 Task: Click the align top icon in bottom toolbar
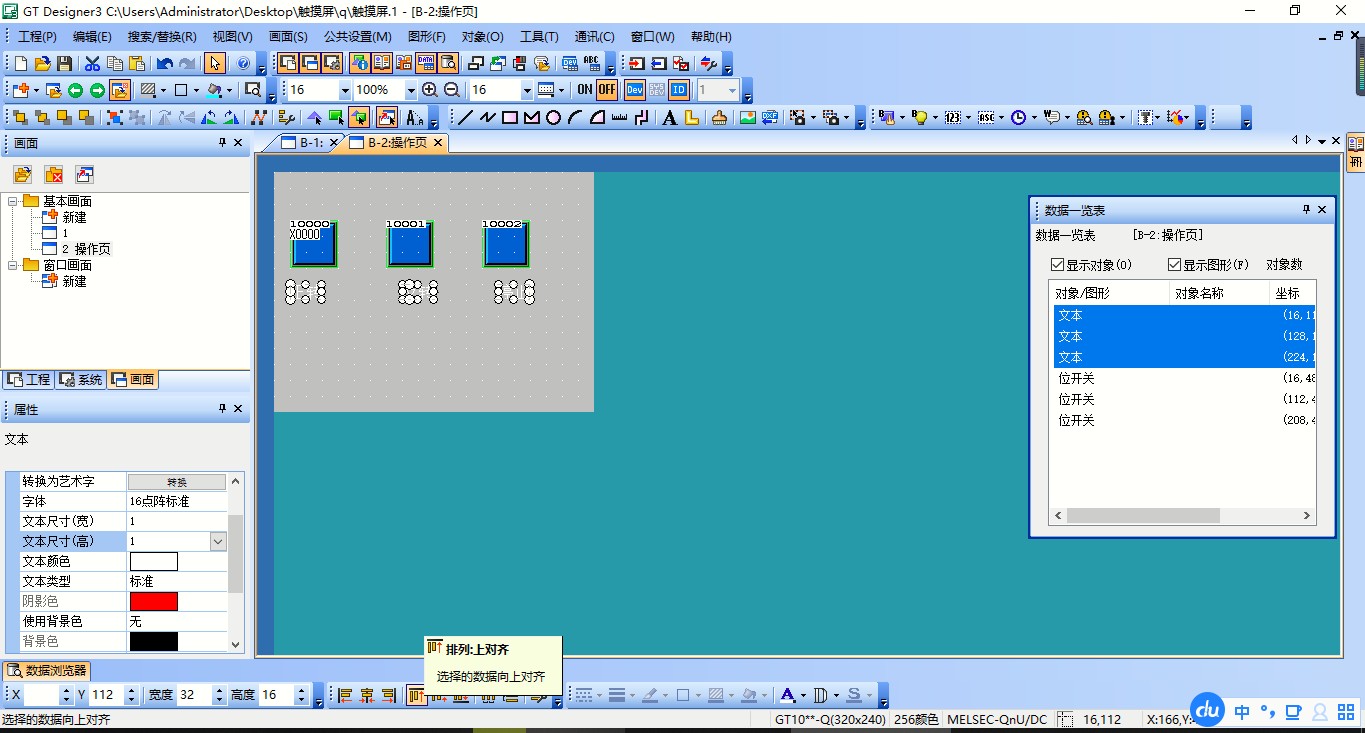point(416,695)
